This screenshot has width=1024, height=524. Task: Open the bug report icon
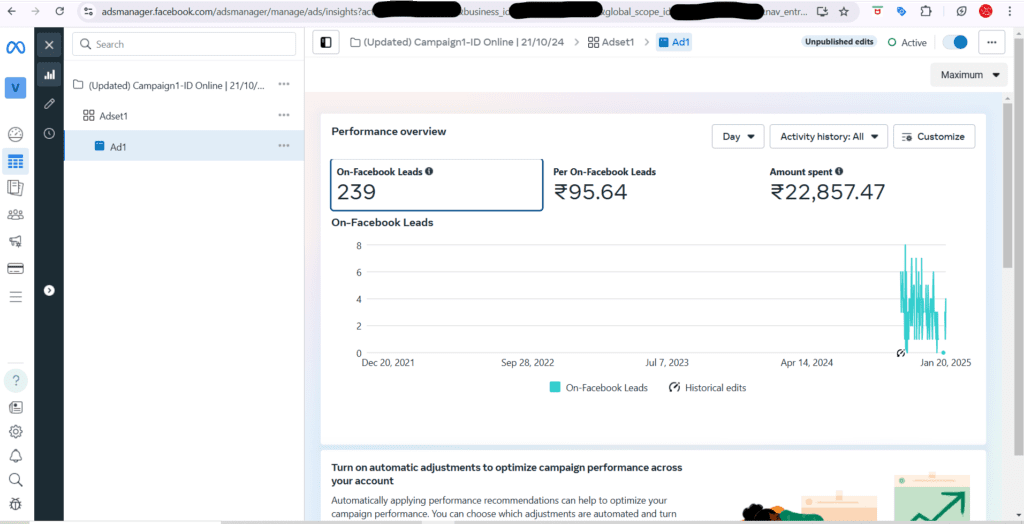(x=16, y=503)
